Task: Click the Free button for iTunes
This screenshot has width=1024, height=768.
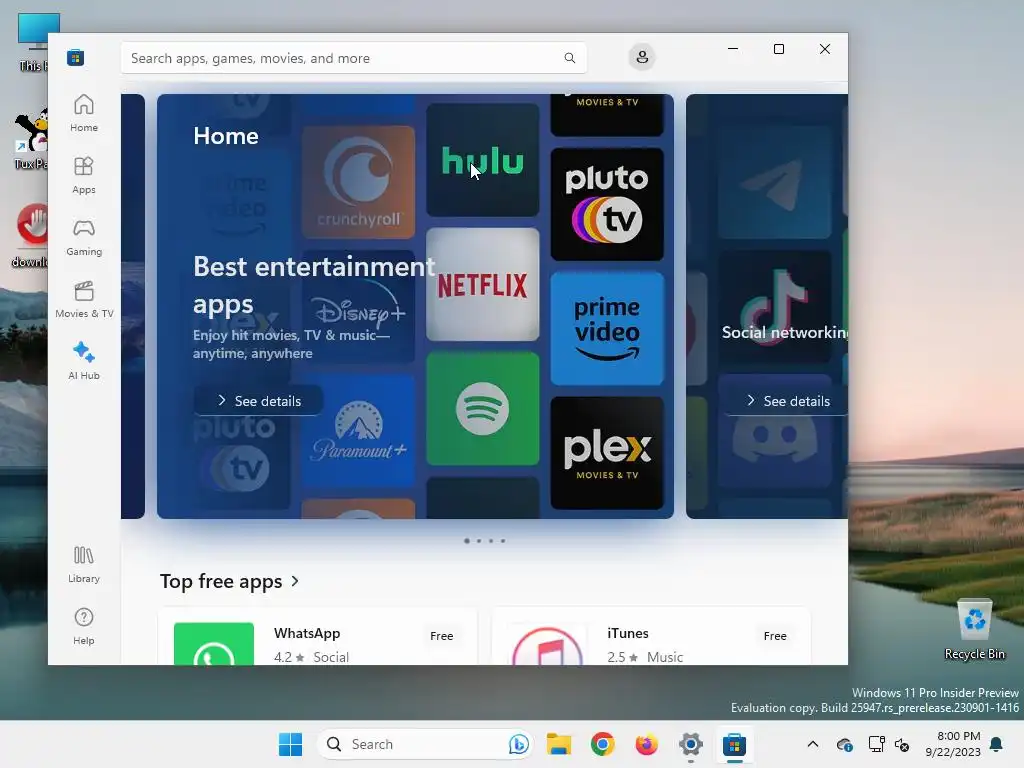Action: [775, 636]
